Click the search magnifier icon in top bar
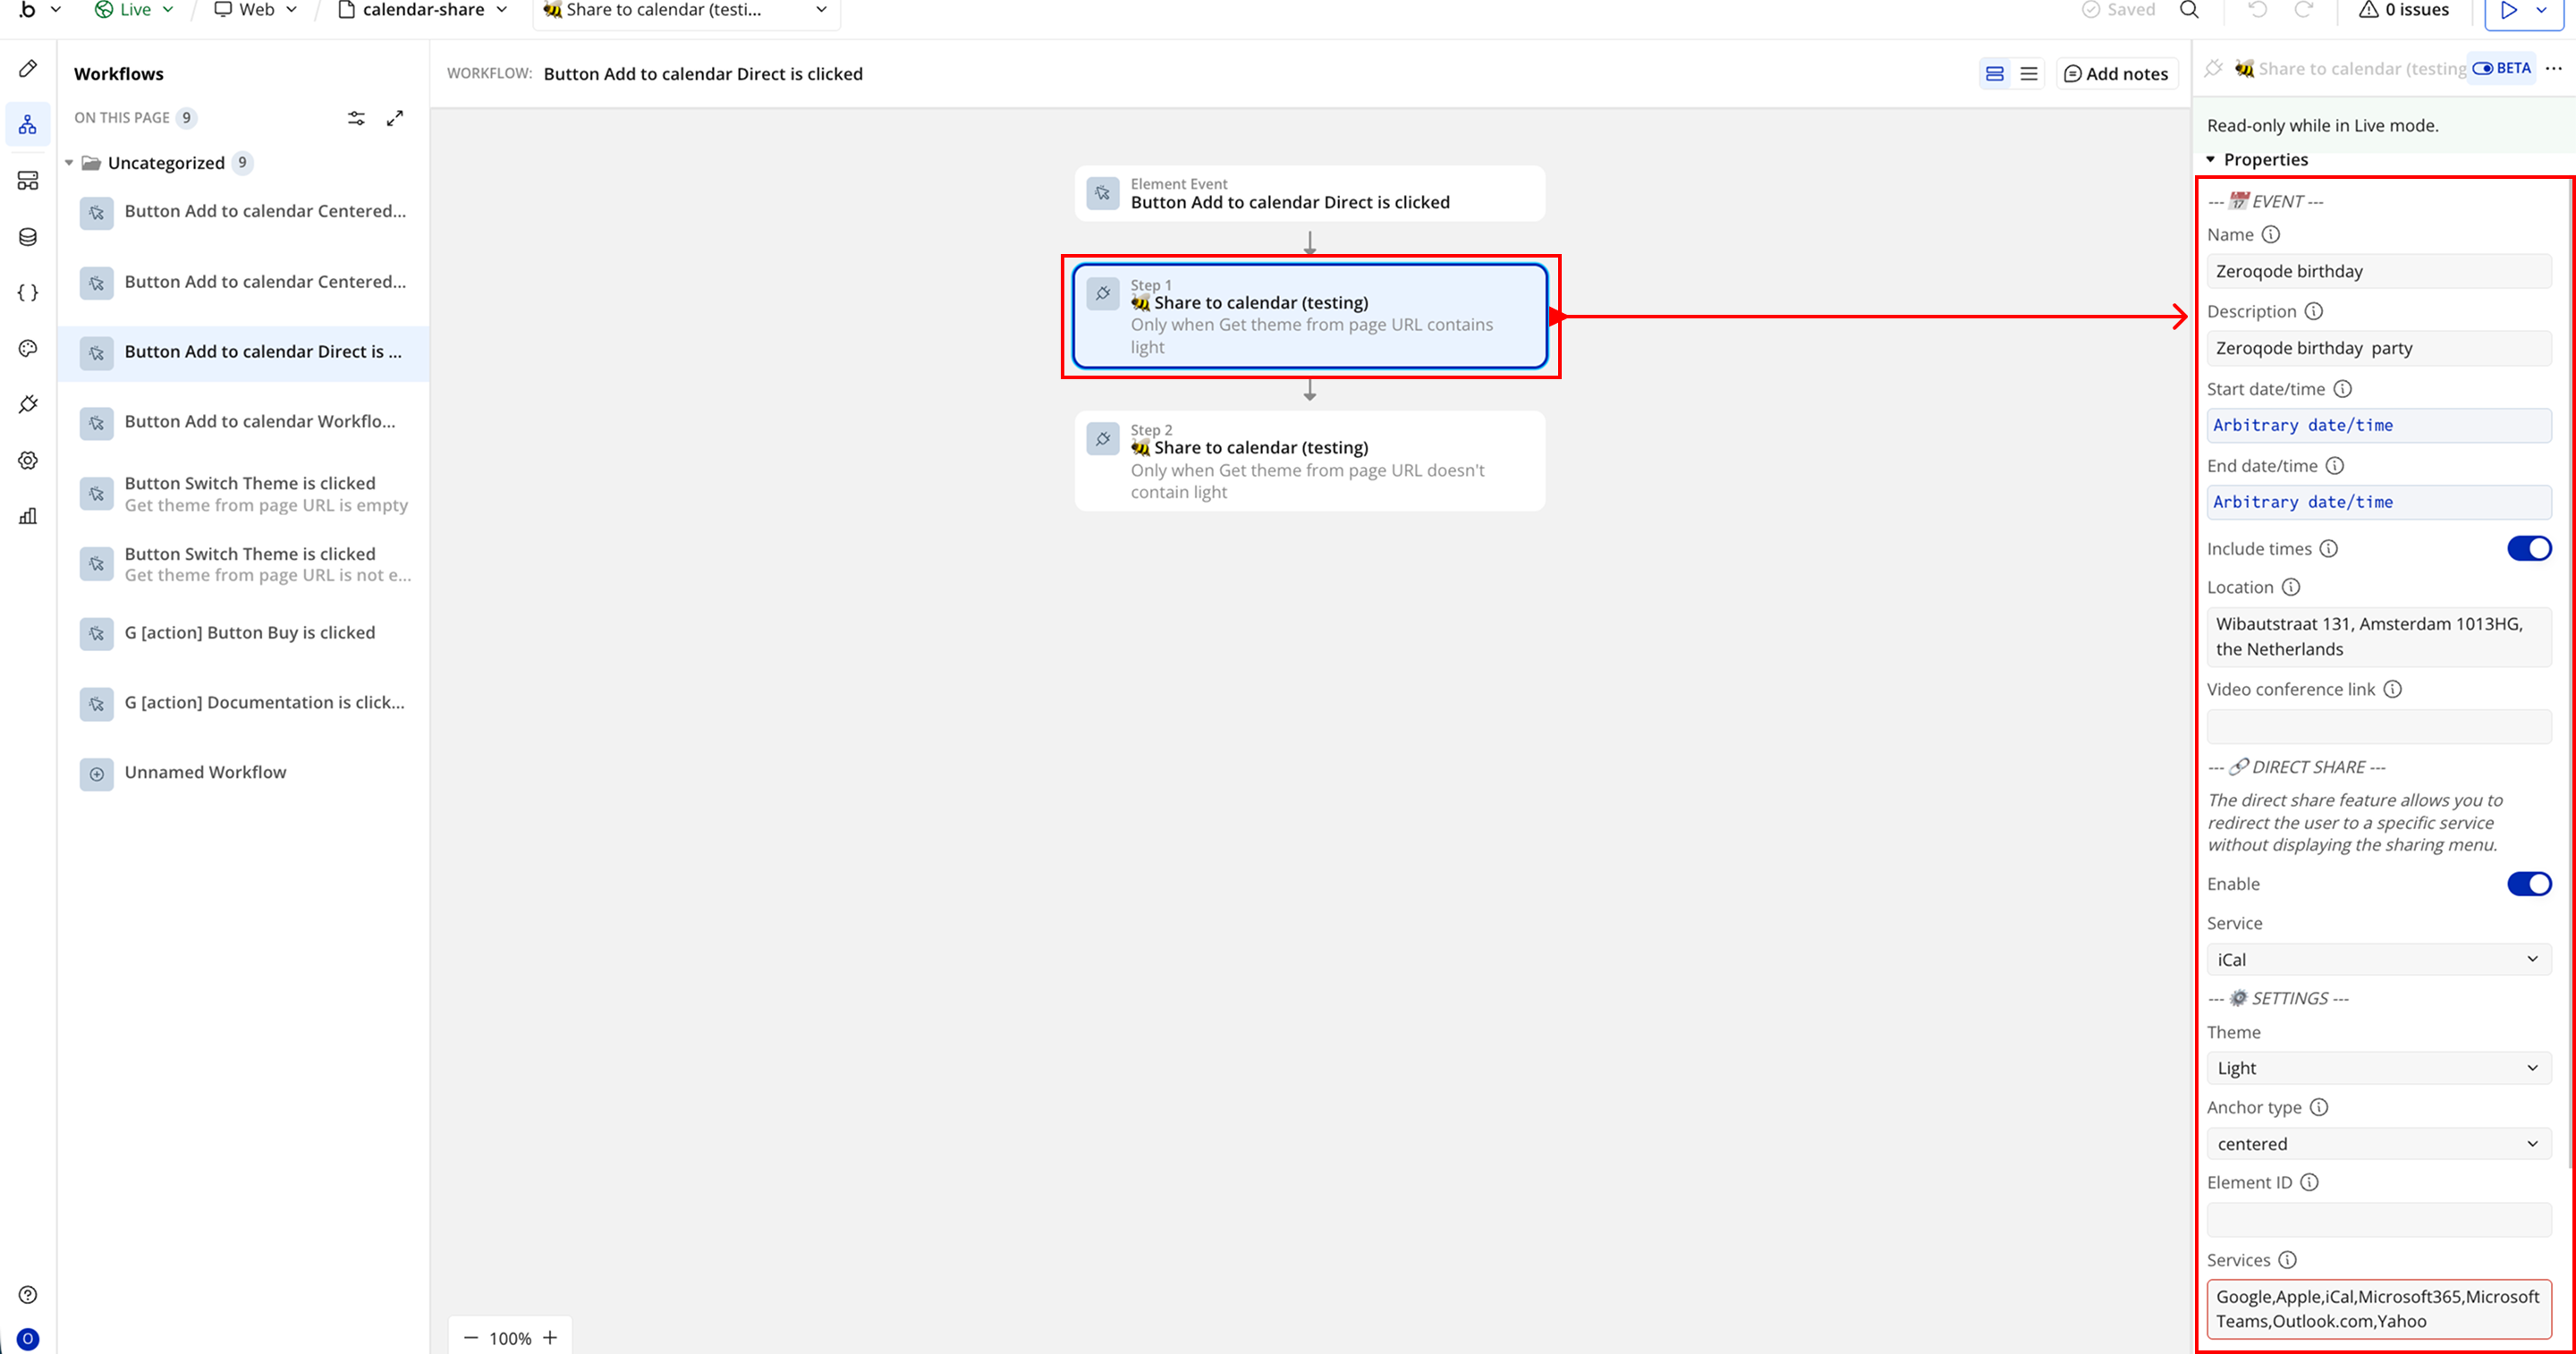Screen dimensions: 2576x1354 coord(2189,10)
